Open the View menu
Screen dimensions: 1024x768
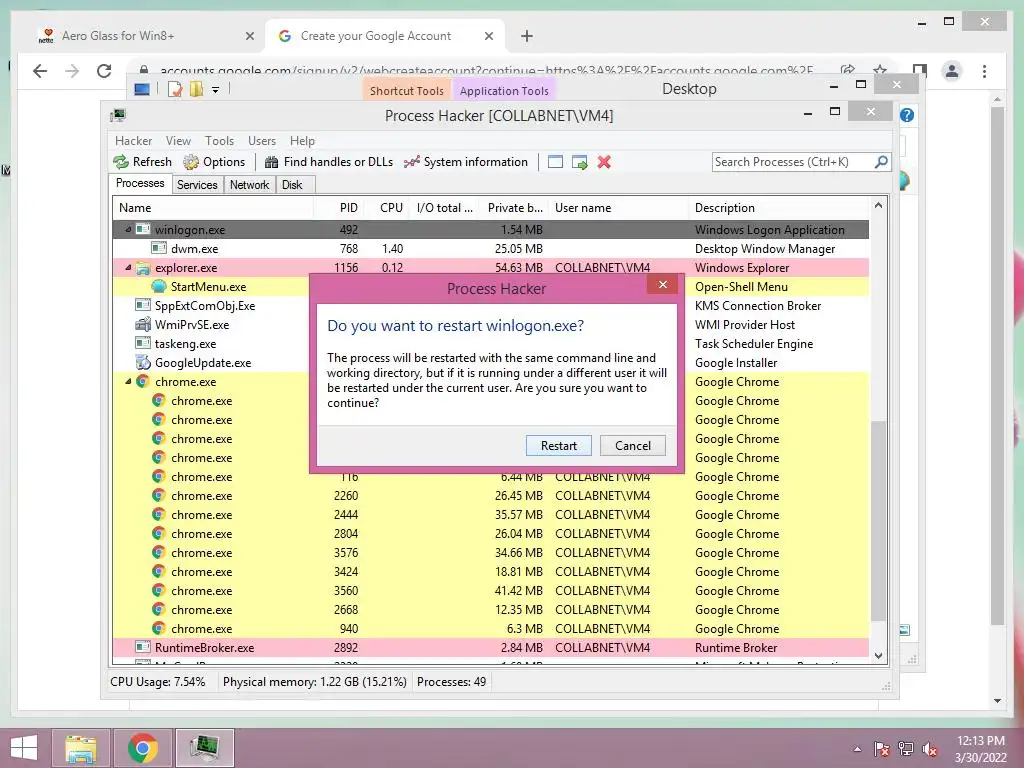(178, 141)
